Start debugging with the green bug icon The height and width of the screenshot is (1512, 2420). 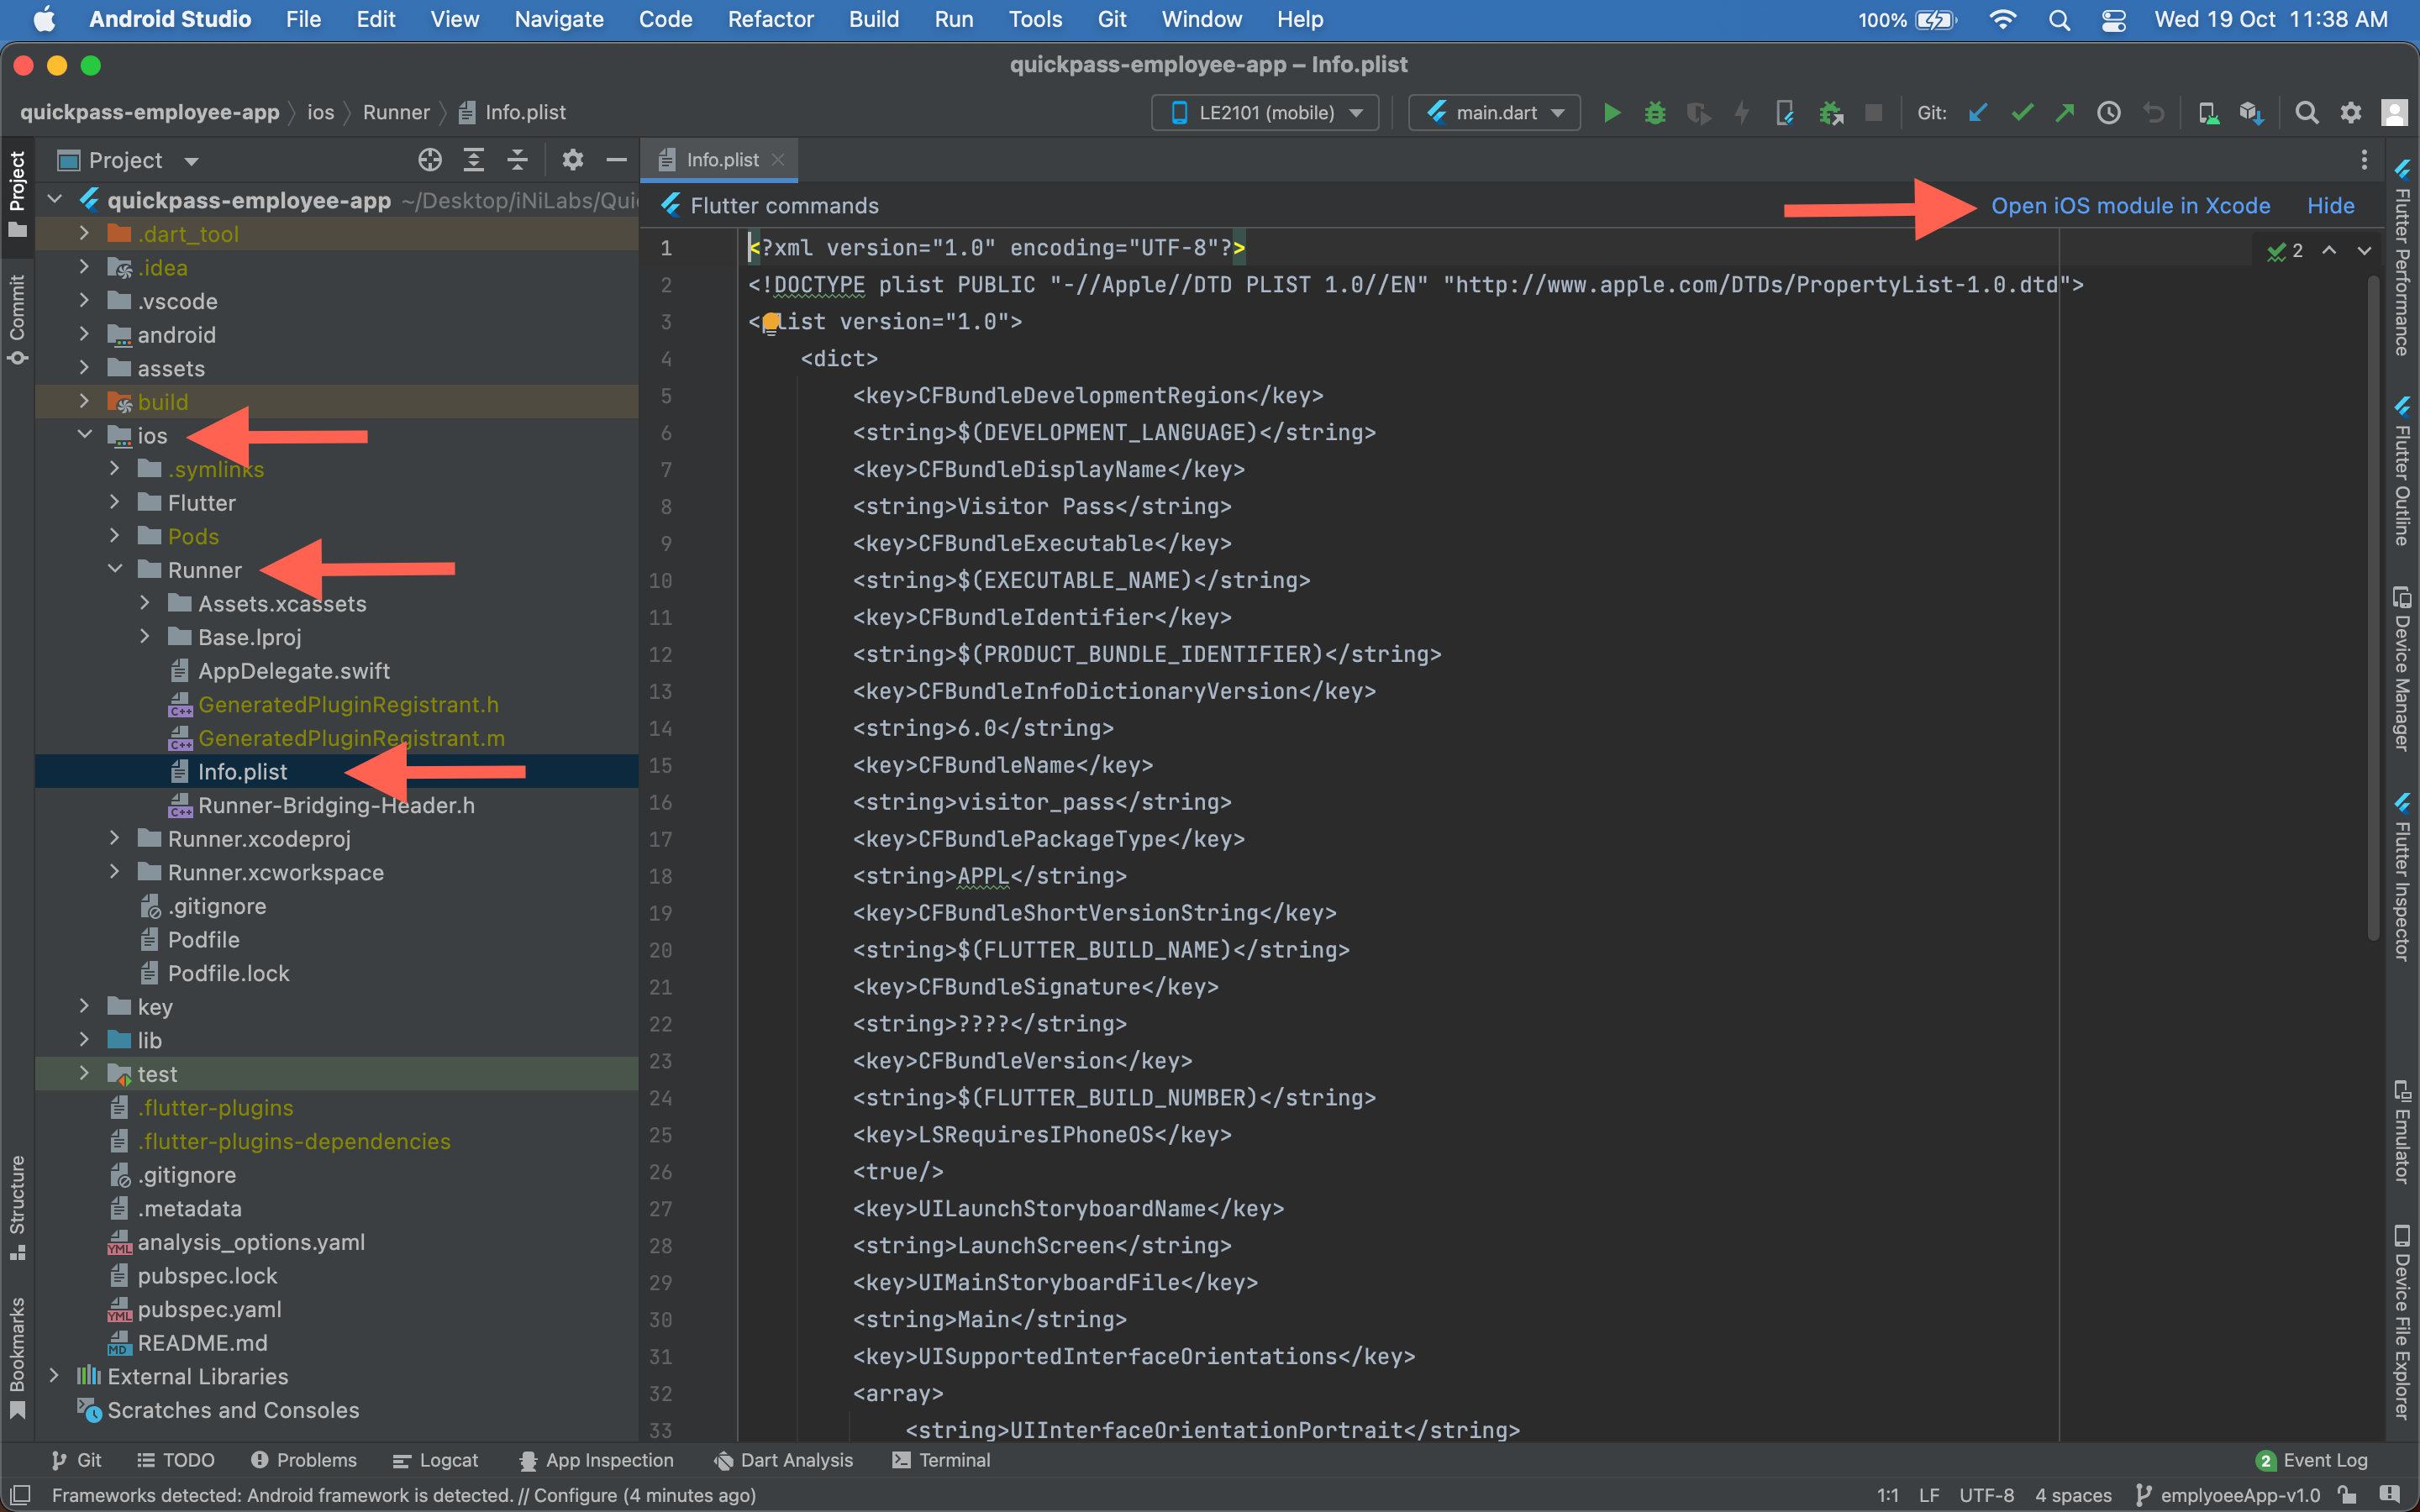(x=1655, y=113)
